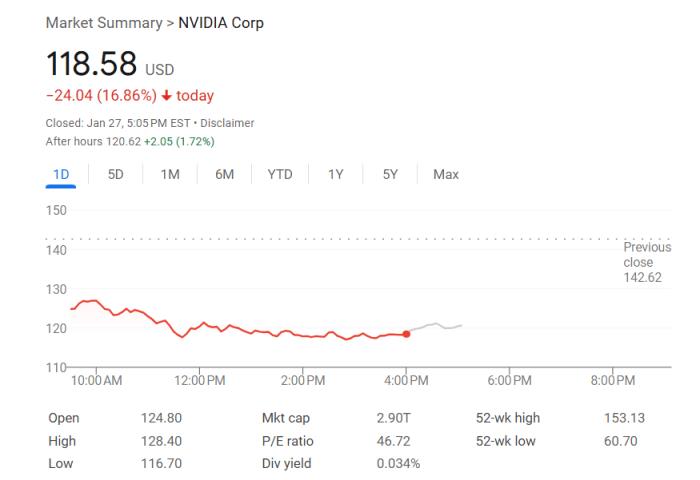Click the grey after-hours chart line
Image resolution: width=700 pixels, height=480 pixels.
click(x=434, y=326)
